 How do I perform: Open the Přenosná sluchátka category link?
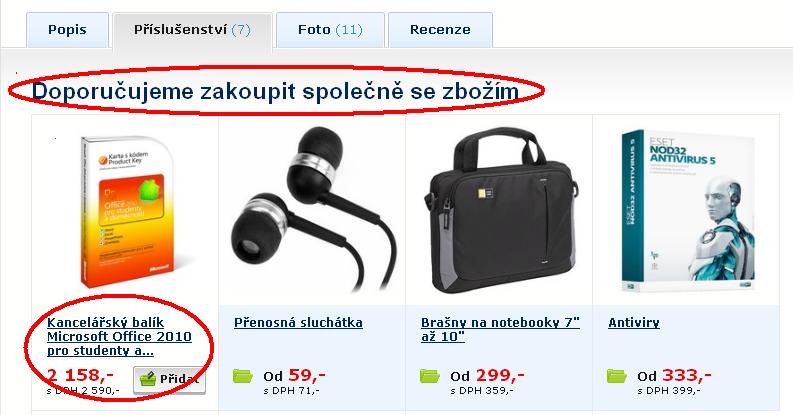point(298,322)
